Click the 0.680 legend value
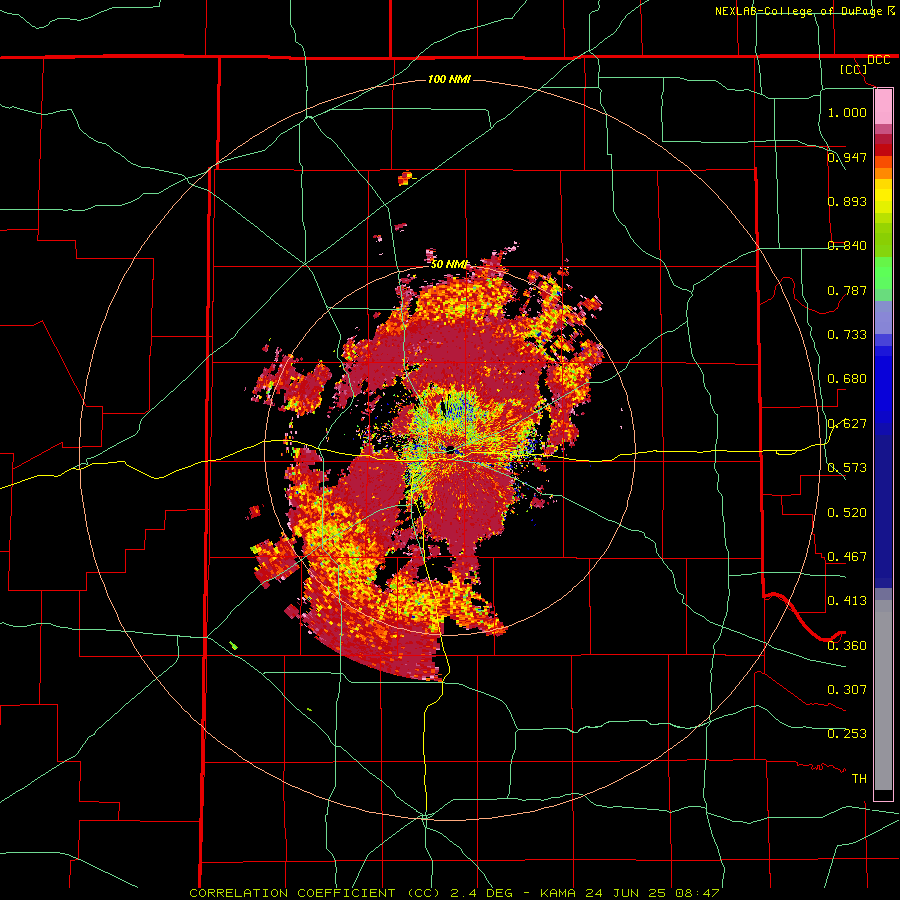Image resolution: width=900 pixels, height=900 pixels. click(847, 379)
